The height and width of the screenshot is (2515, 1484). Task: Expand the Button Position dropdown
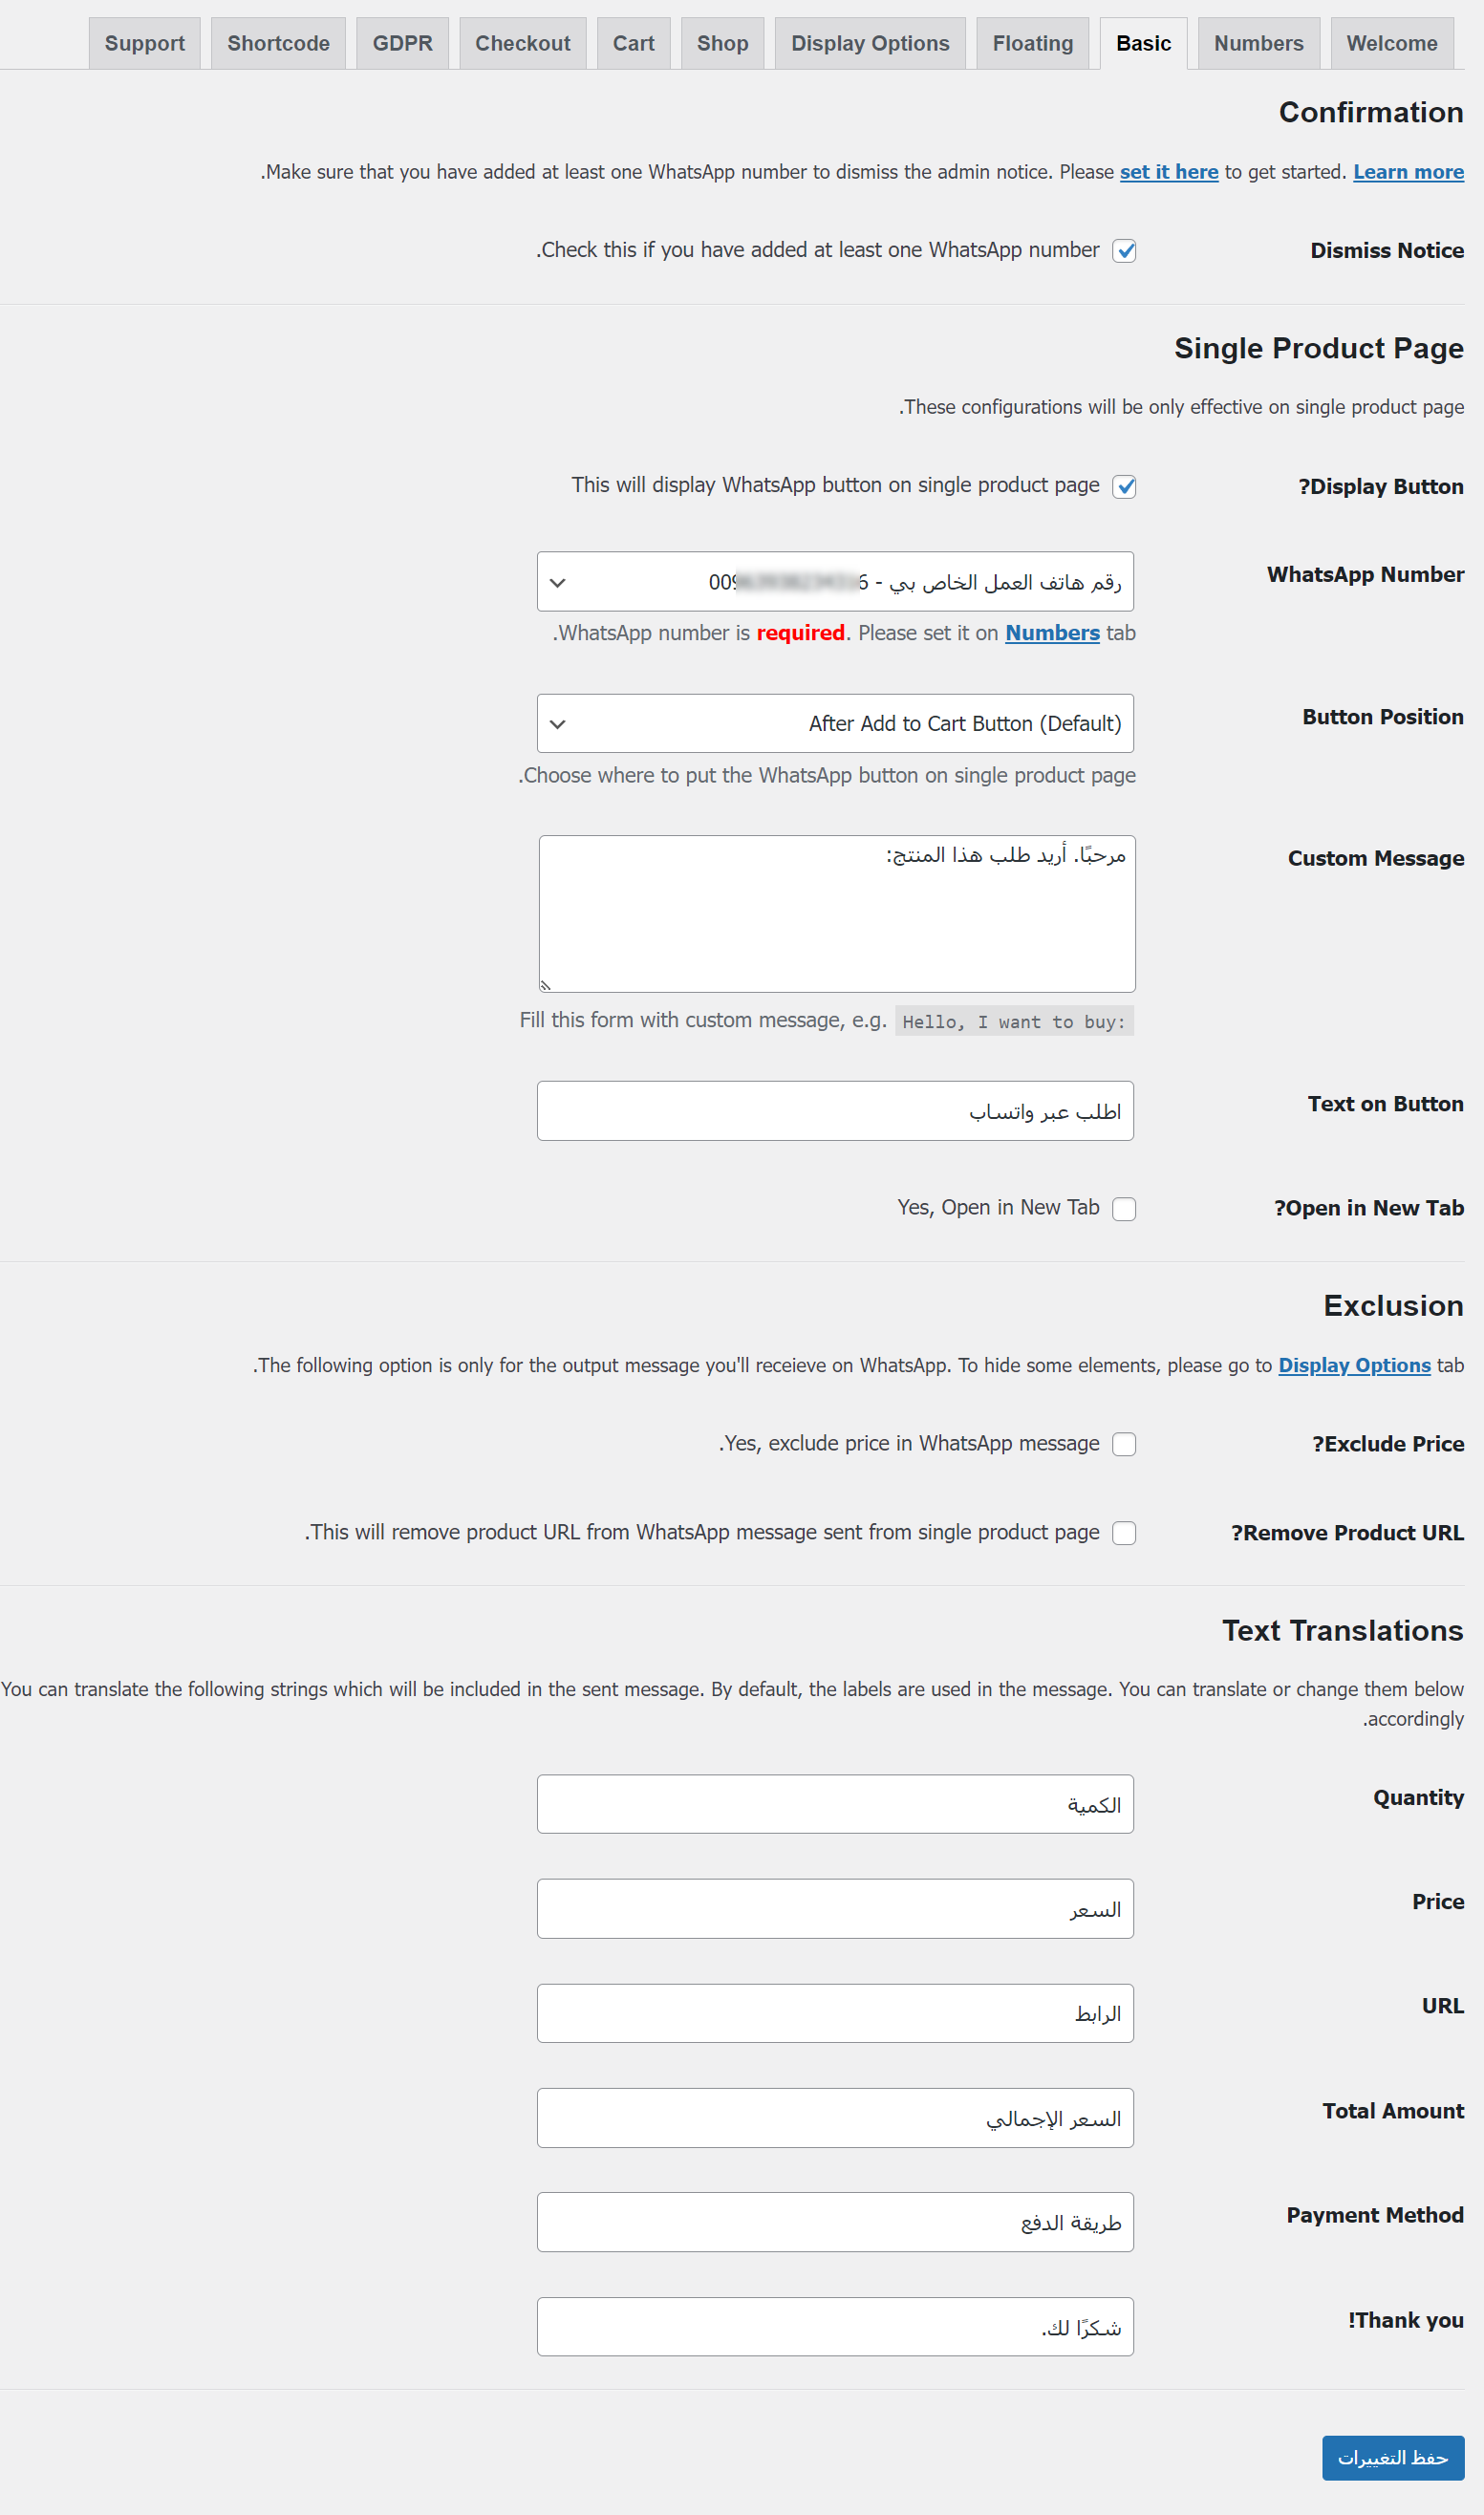(835, 724)
